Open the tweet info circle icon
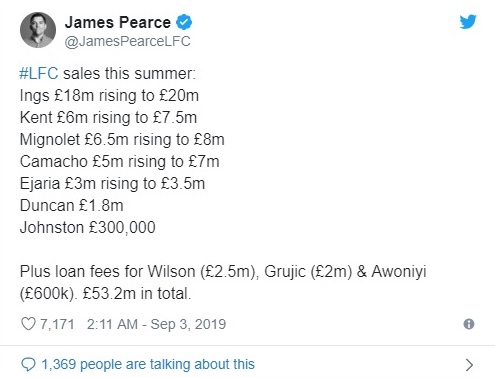The image size is (495, 378). point(469,324)
